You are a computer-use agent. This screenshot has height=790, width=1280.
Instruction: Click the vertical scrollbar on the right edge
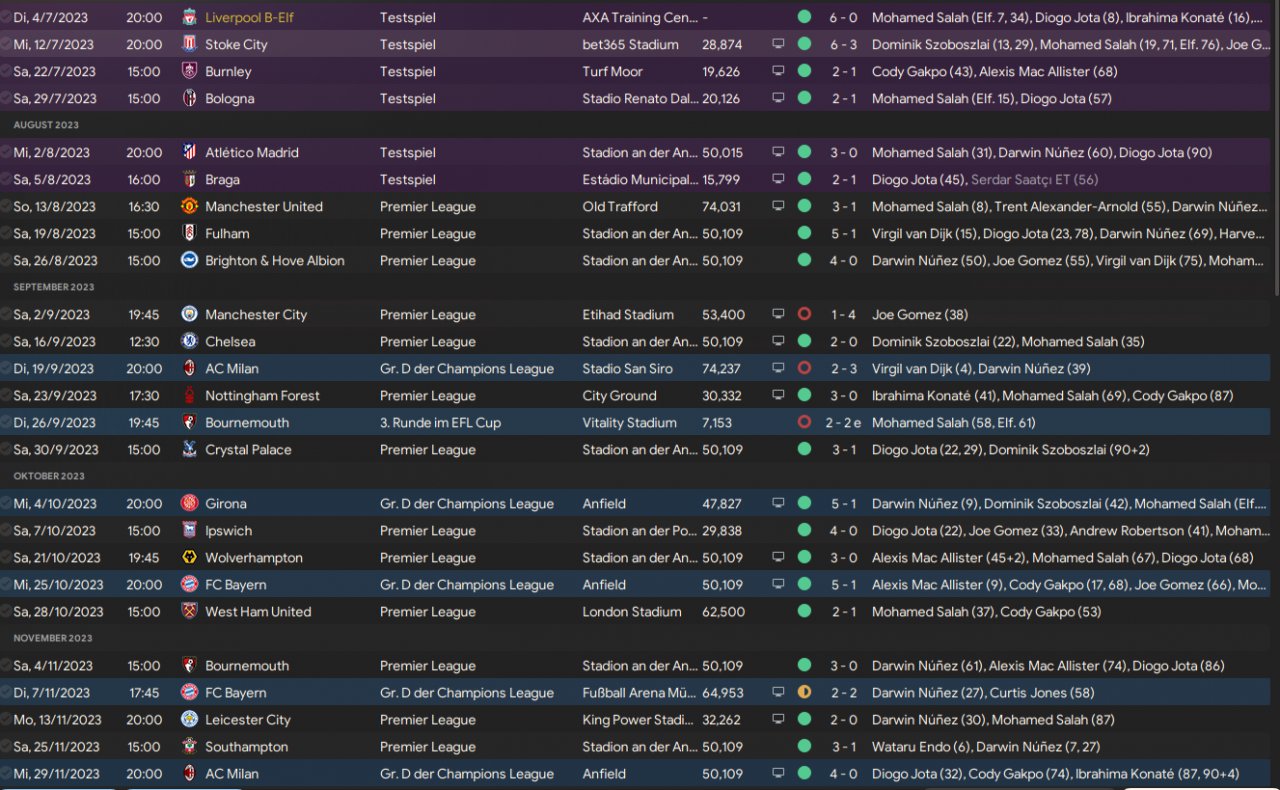(x=1275, y=150)
